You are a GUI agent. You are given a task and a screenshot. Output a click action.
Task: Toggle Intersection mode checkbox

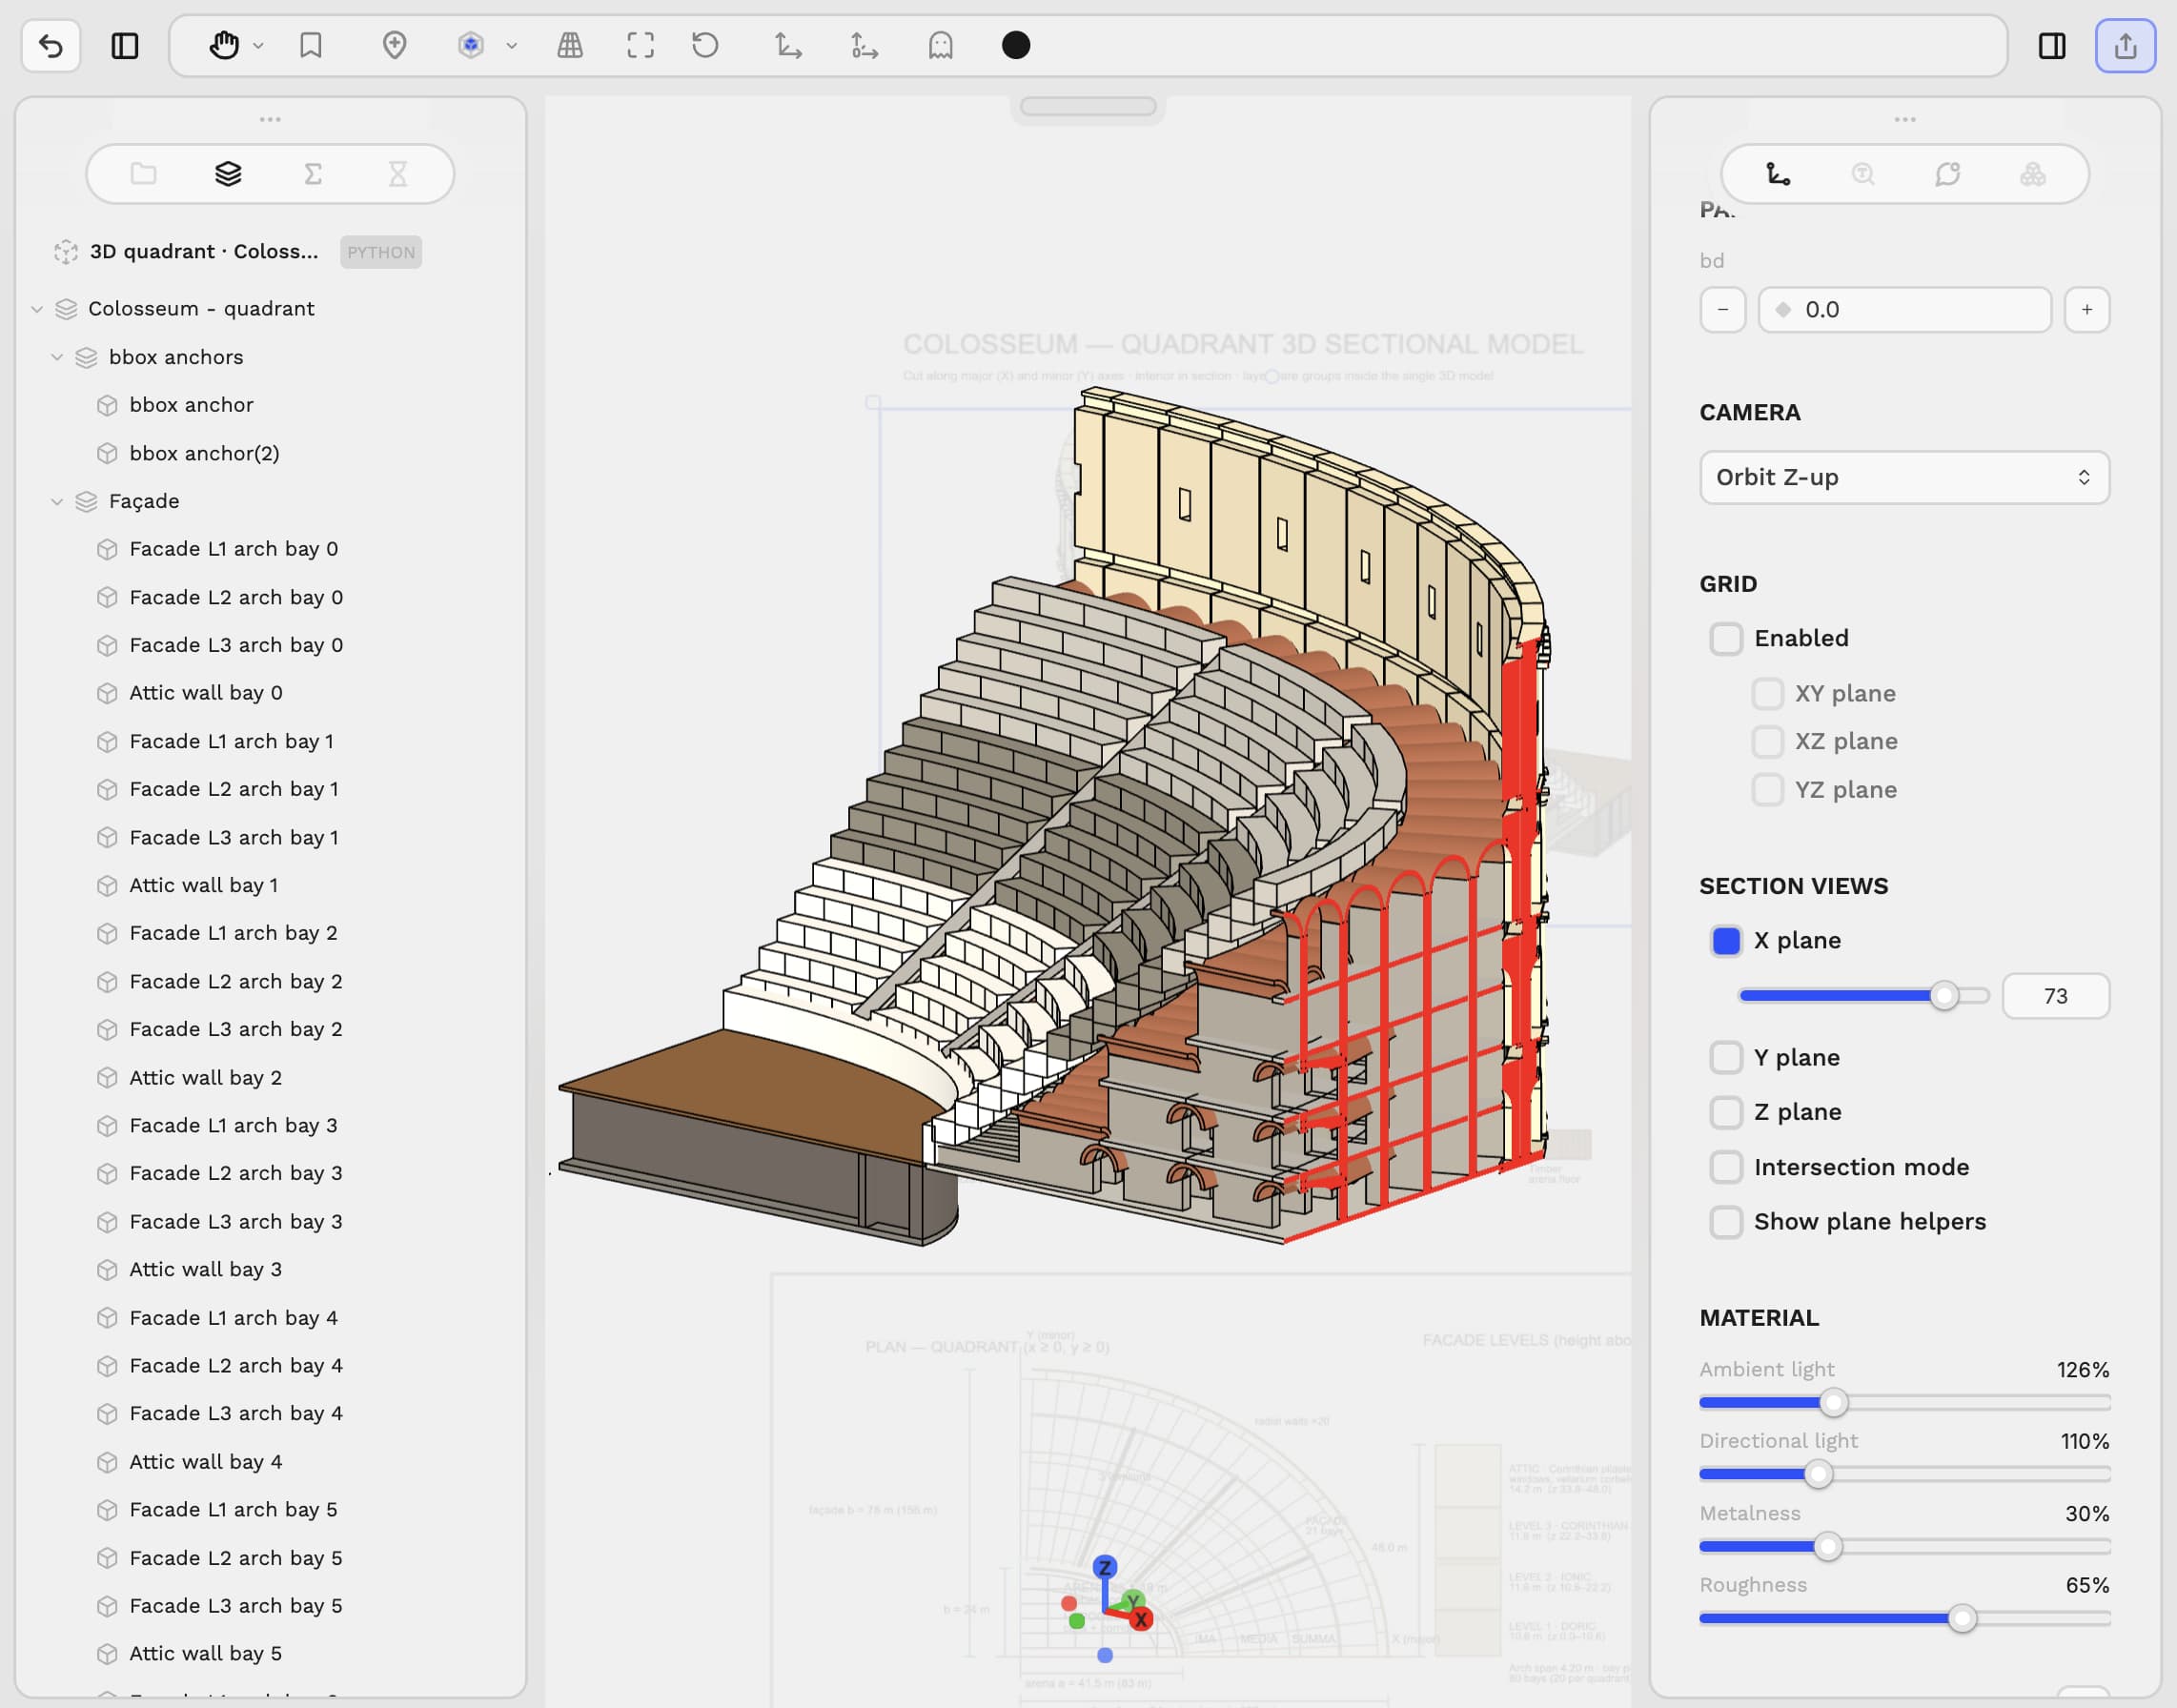1726,1168
